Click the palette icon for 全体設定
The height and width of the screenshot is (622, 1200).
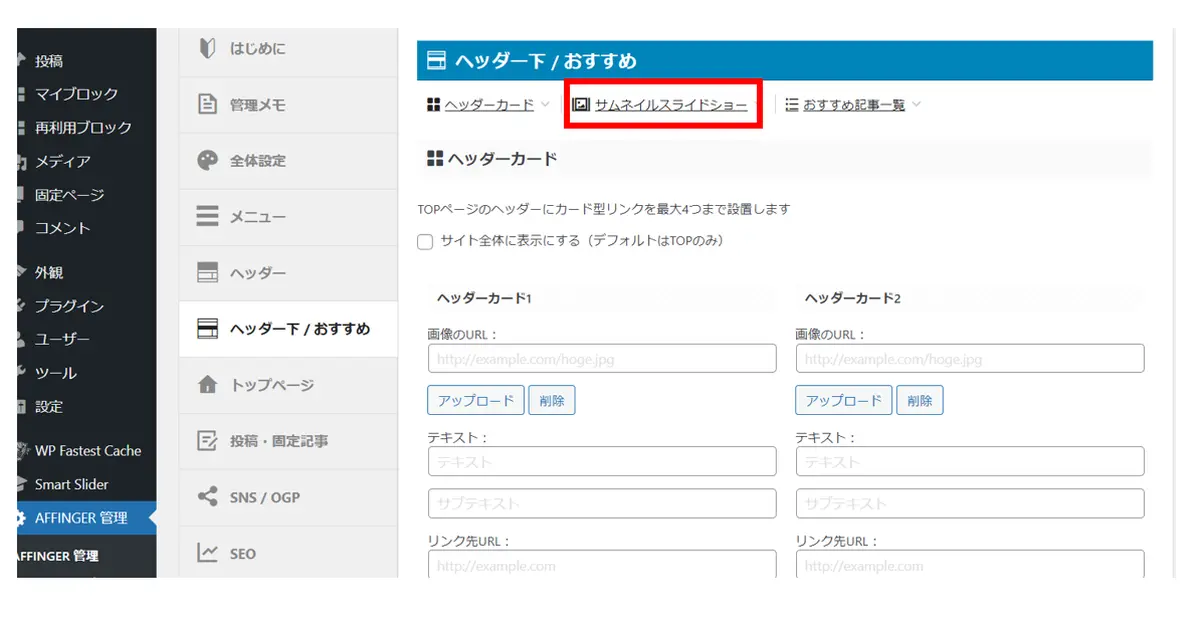(207, 161)
